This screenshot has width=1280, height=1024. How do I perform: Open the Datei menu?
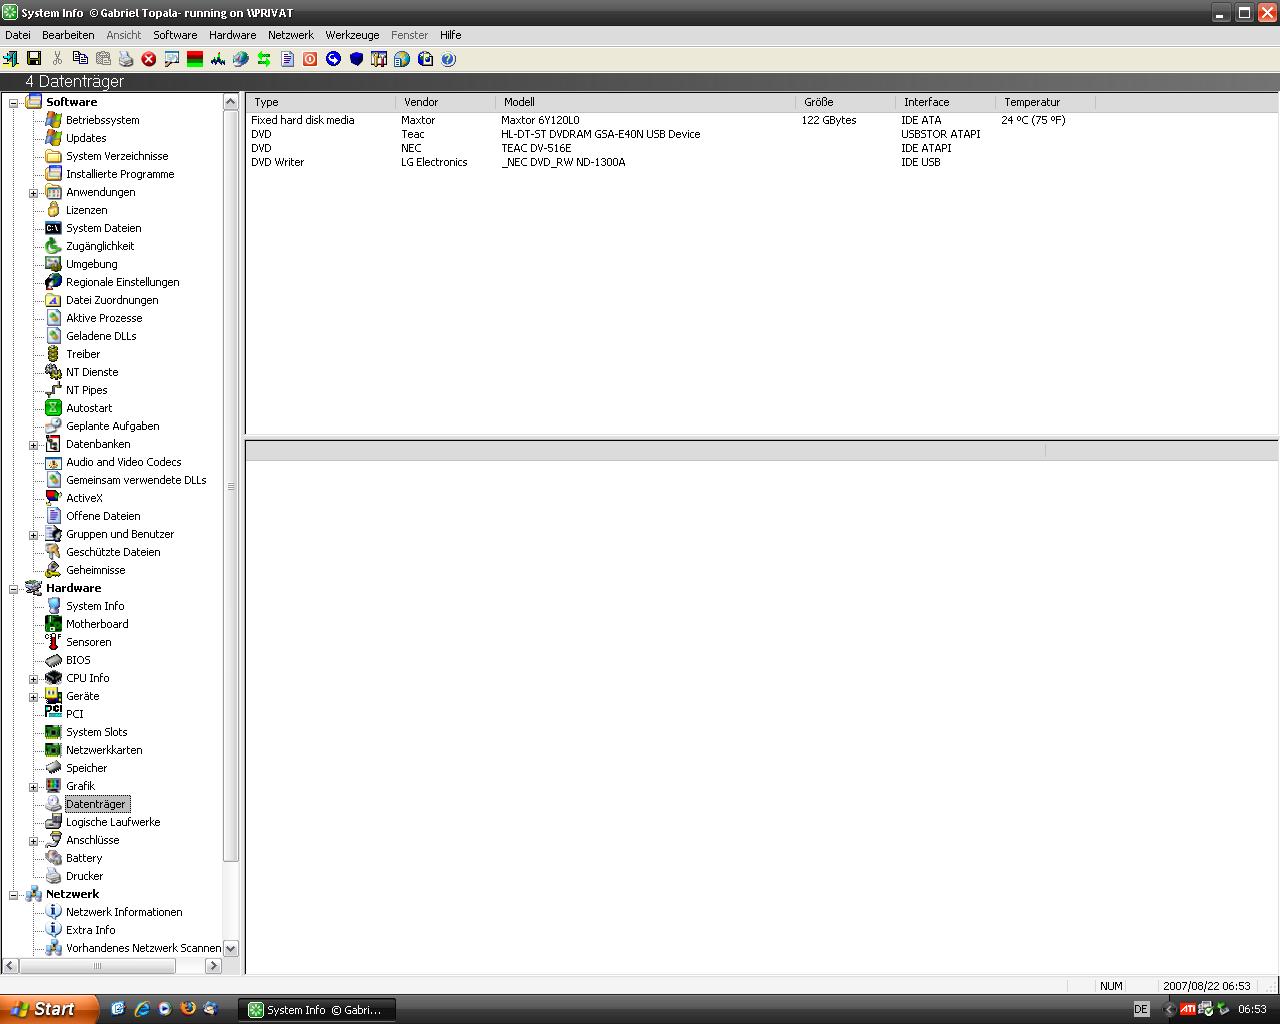coord(18,35)
